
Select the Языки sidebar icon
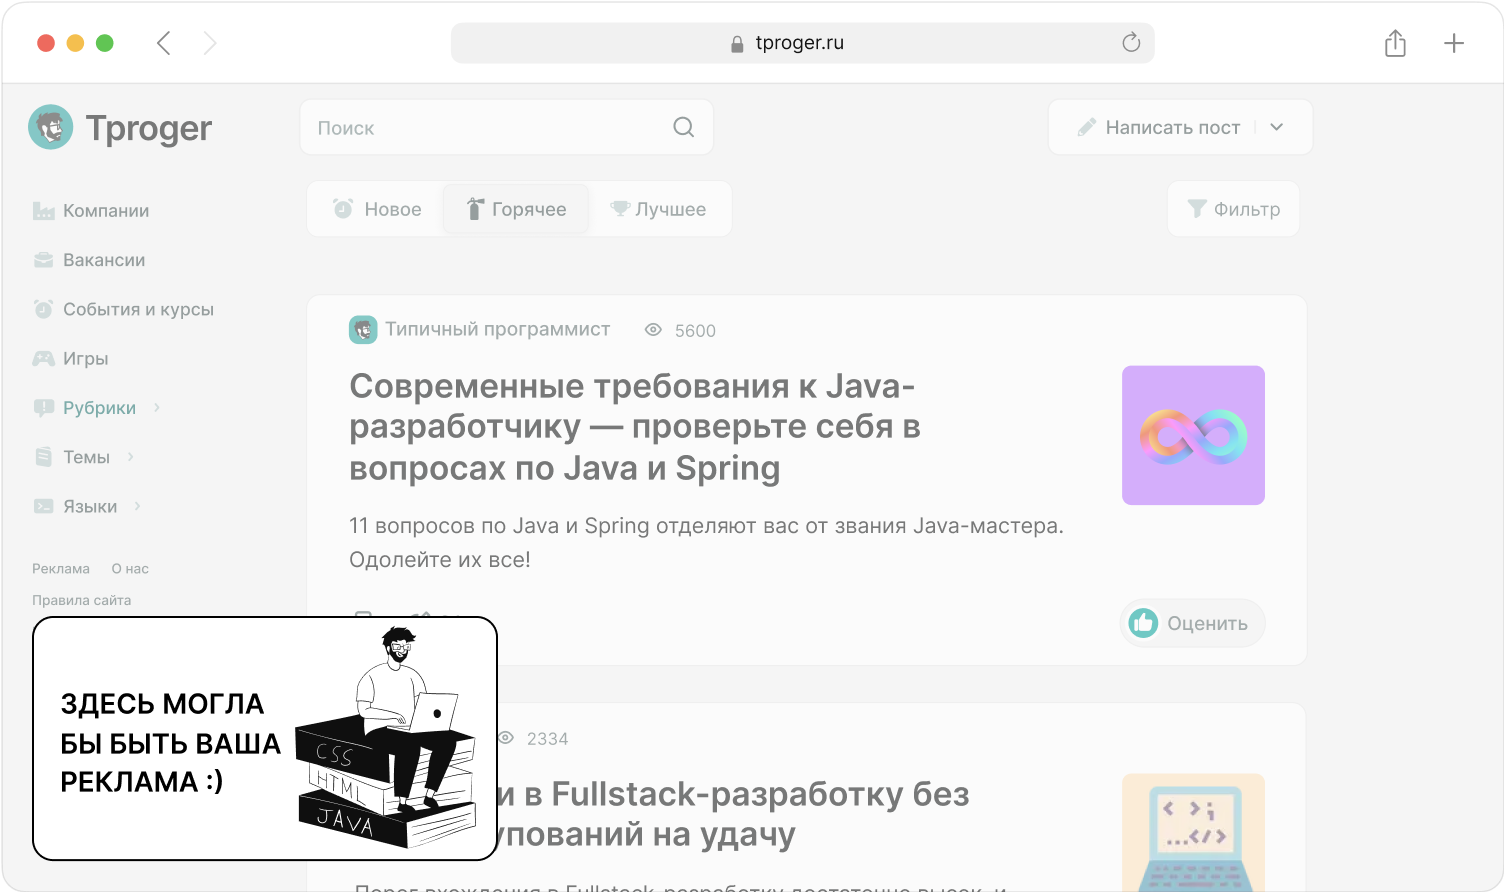coord(44,505)
